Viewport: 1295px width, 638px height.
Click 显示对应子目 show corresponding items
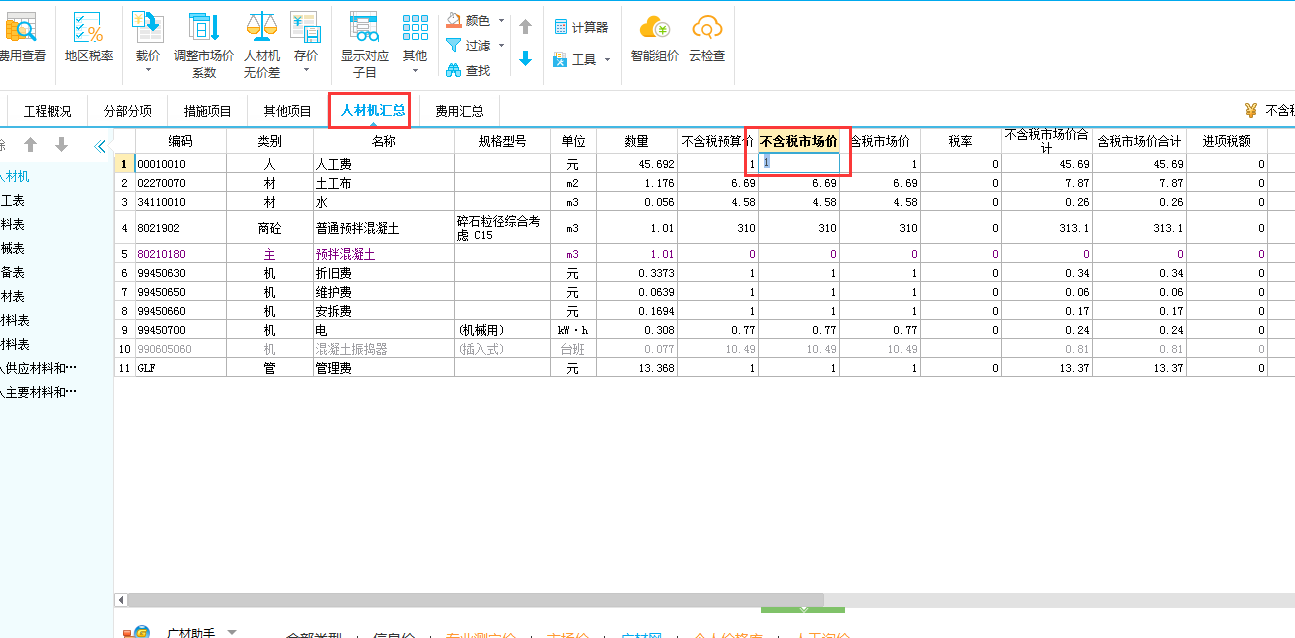365,45
